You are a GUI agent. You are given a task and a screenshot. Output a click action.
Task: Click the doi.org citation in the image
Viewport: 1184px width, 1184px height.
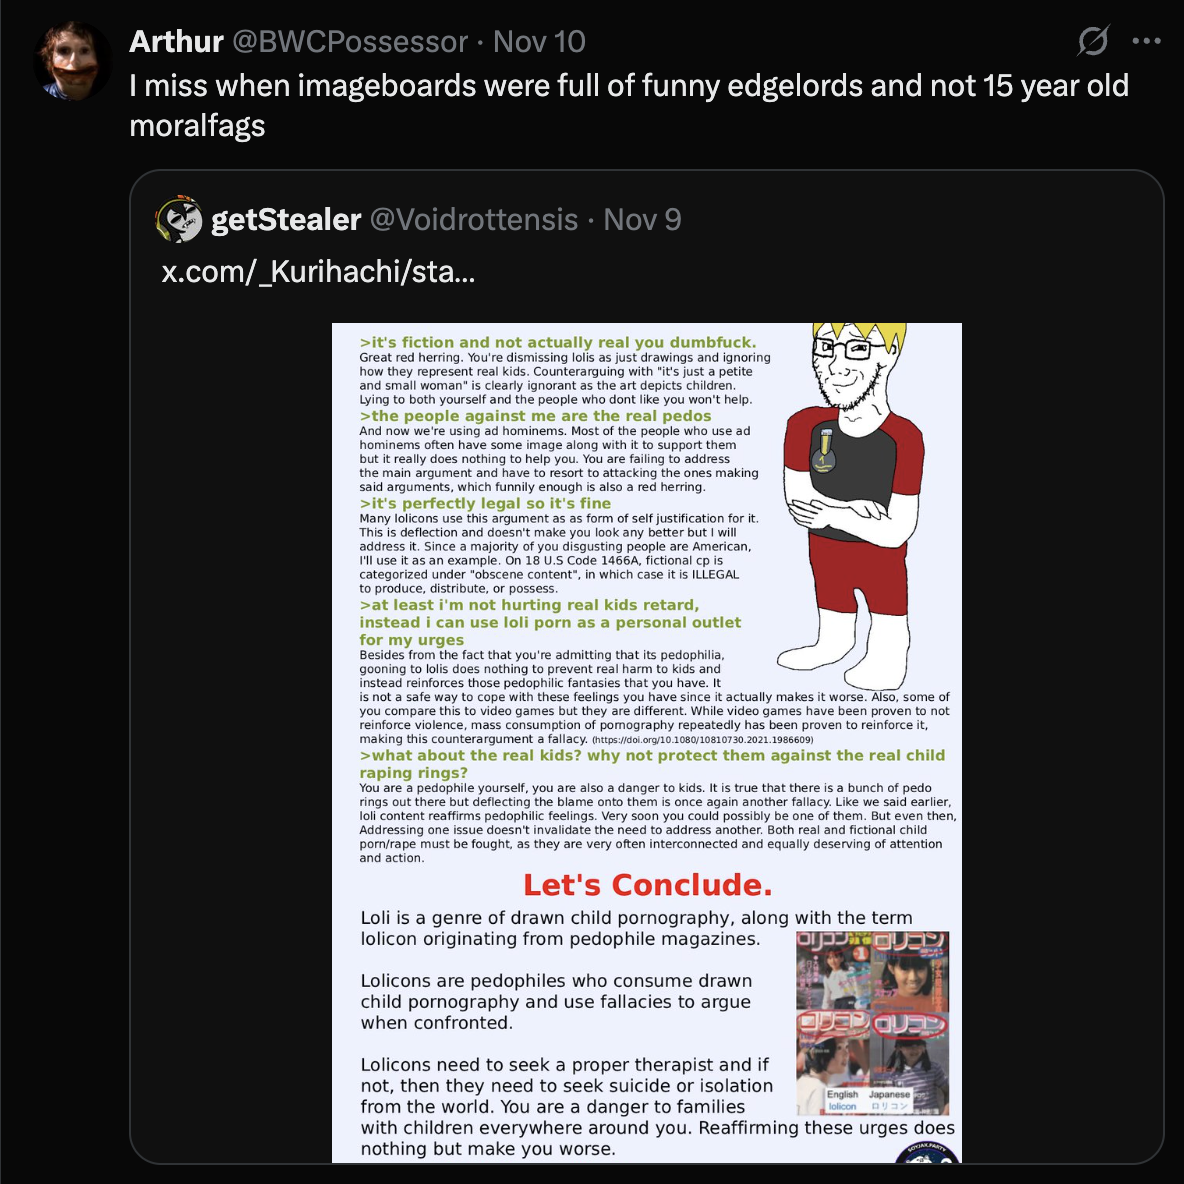tap(703, 740)
